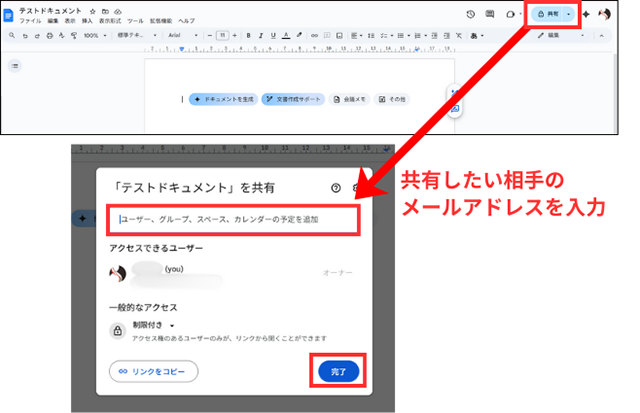The width and height of the screenshot is (640, 413).
Task: Toggle italic formatting in toolbar
Action: 260,35
